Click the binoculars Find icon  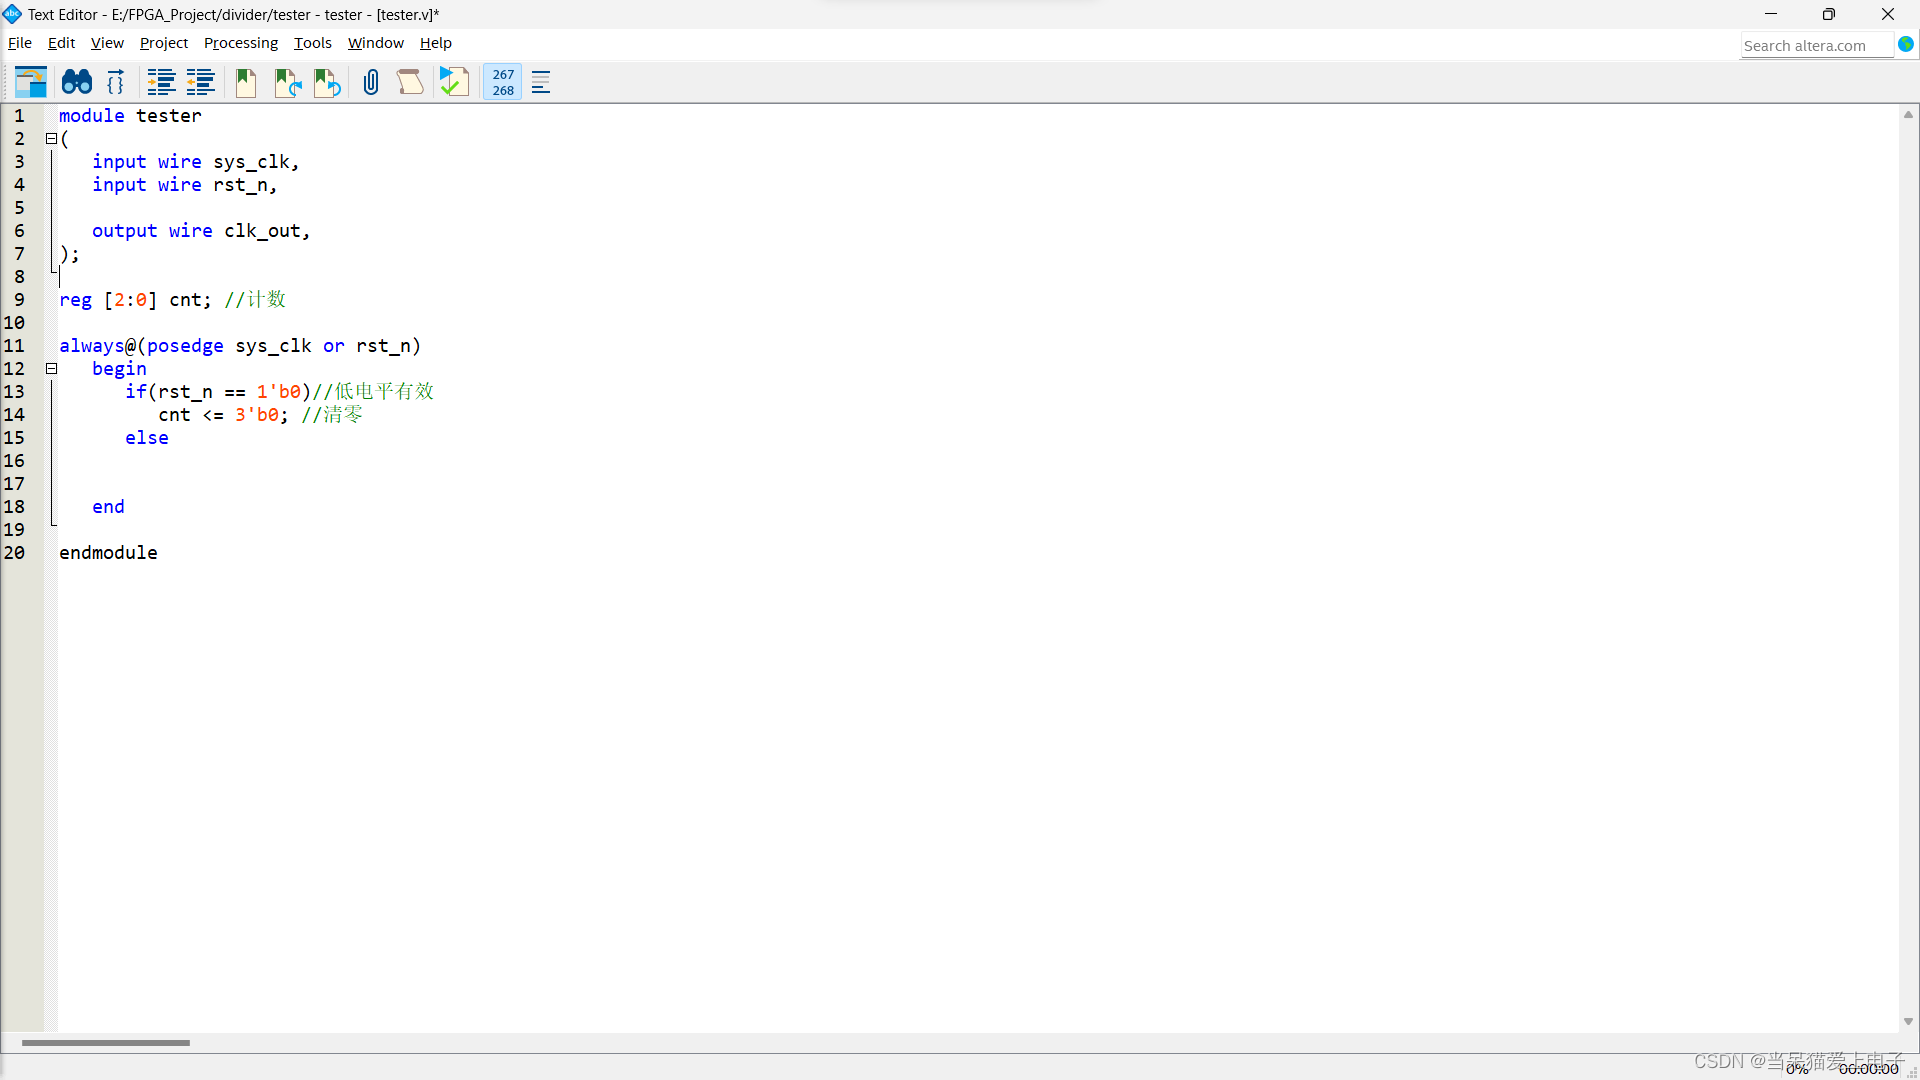click(x=77, y=82)
